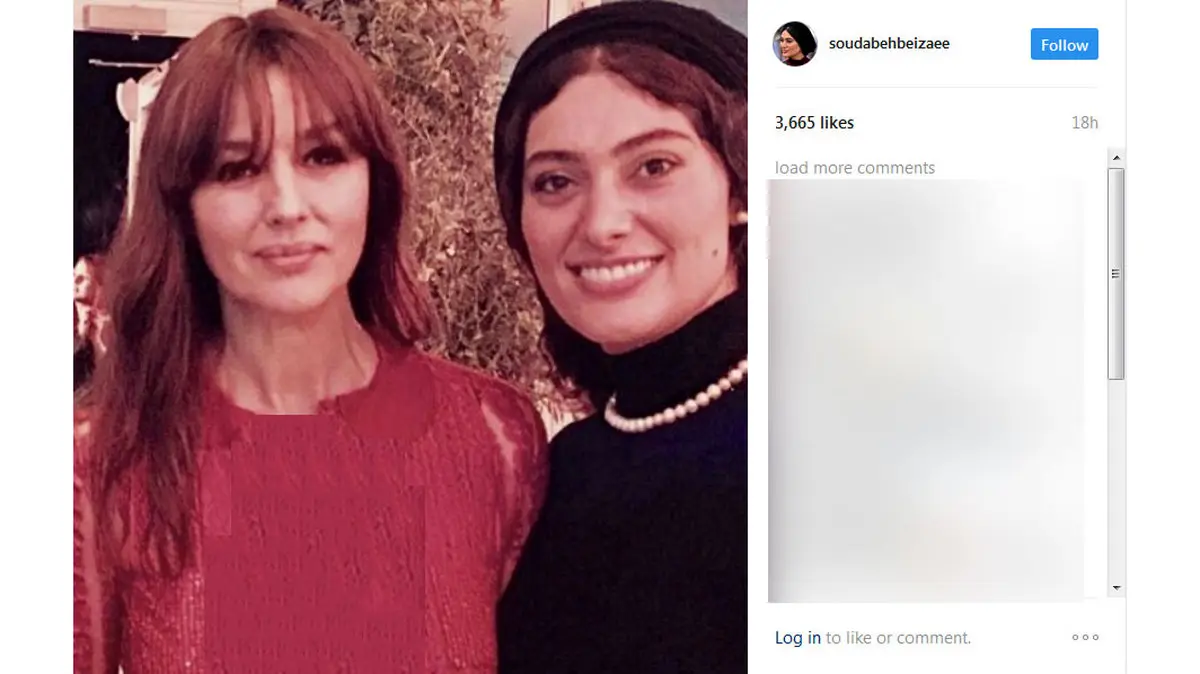Click the pearl necklace in the photo
This screenshot has height=674, width=1200.
tap(675, 401)
